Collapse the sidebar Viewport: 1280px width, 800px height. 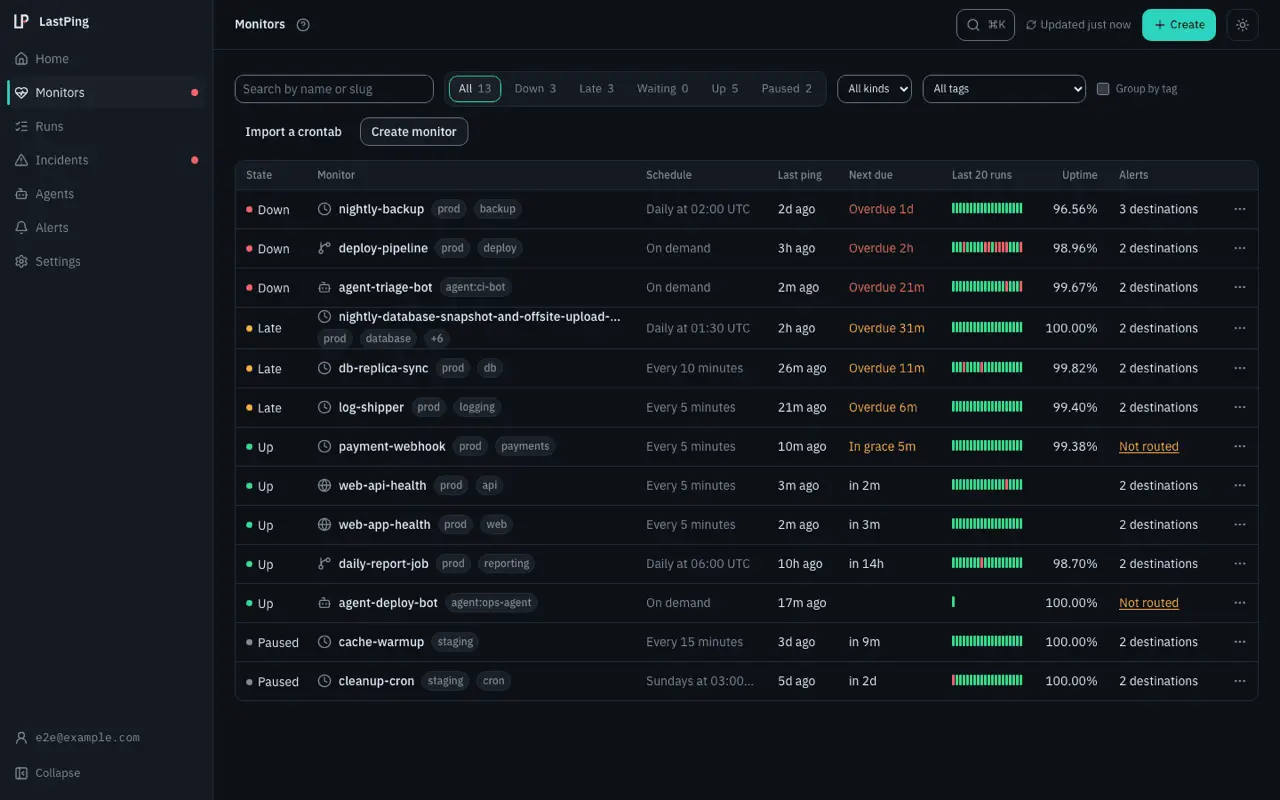[47, 773]
